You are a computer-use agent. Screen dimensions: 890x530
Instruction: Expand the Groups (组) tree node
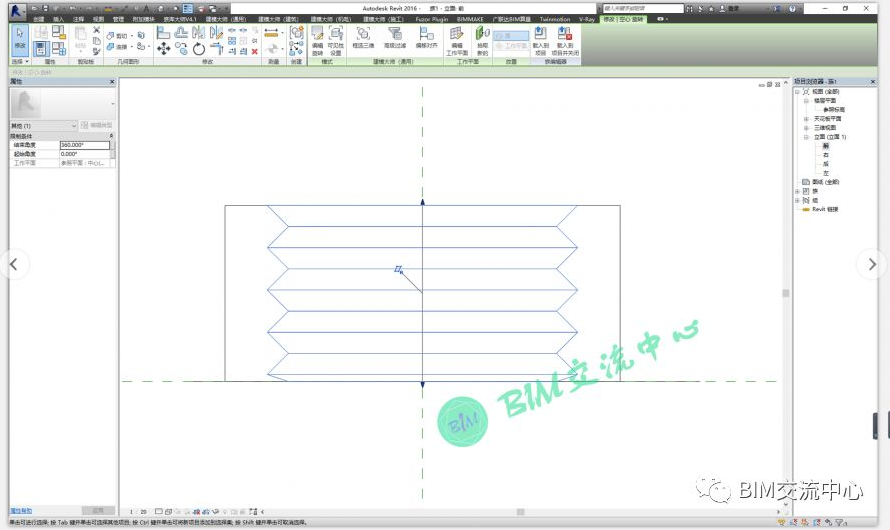(x=797, y=200)
